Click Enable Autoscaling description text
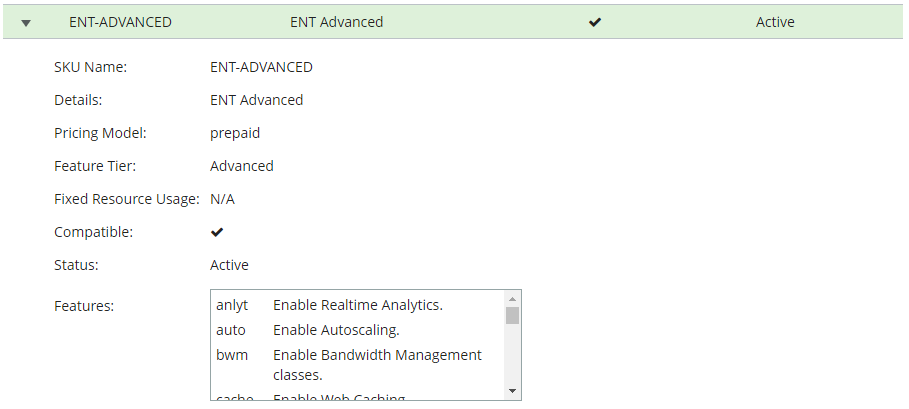The height and width of the screenshot is (409, 909). point(336,330)
